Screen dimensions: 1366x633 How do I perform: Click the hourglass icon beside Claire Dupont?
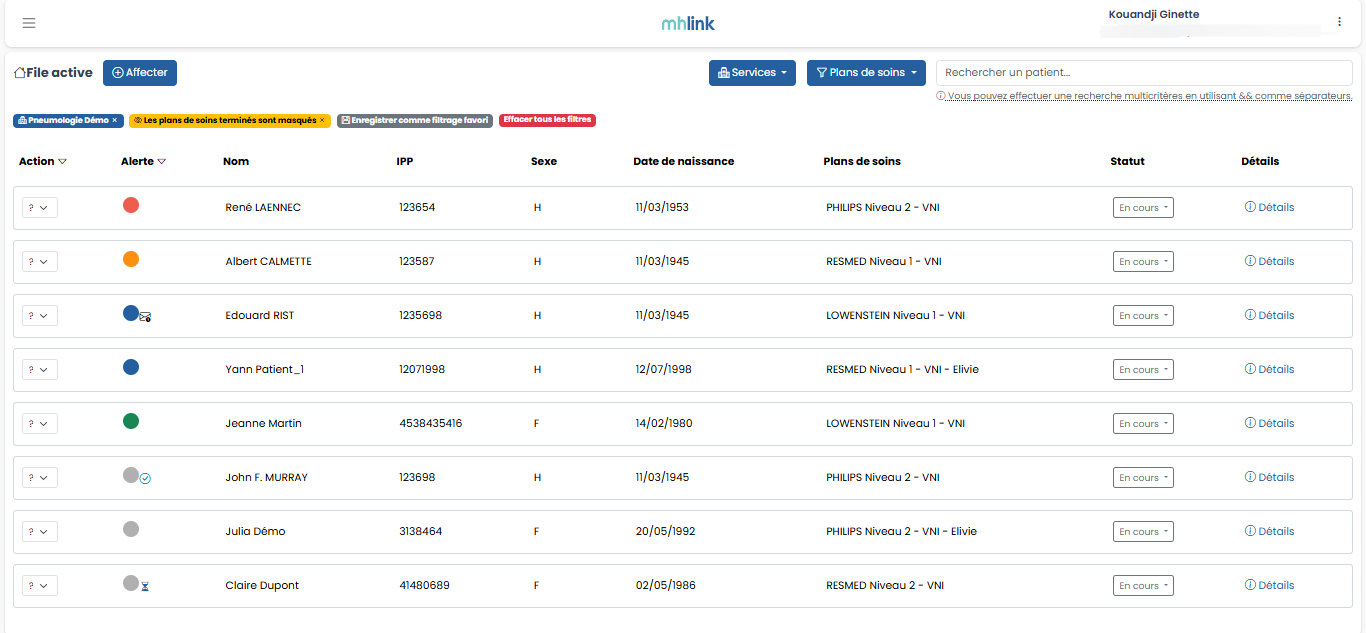pyautogui.click(x=145, y=587)
